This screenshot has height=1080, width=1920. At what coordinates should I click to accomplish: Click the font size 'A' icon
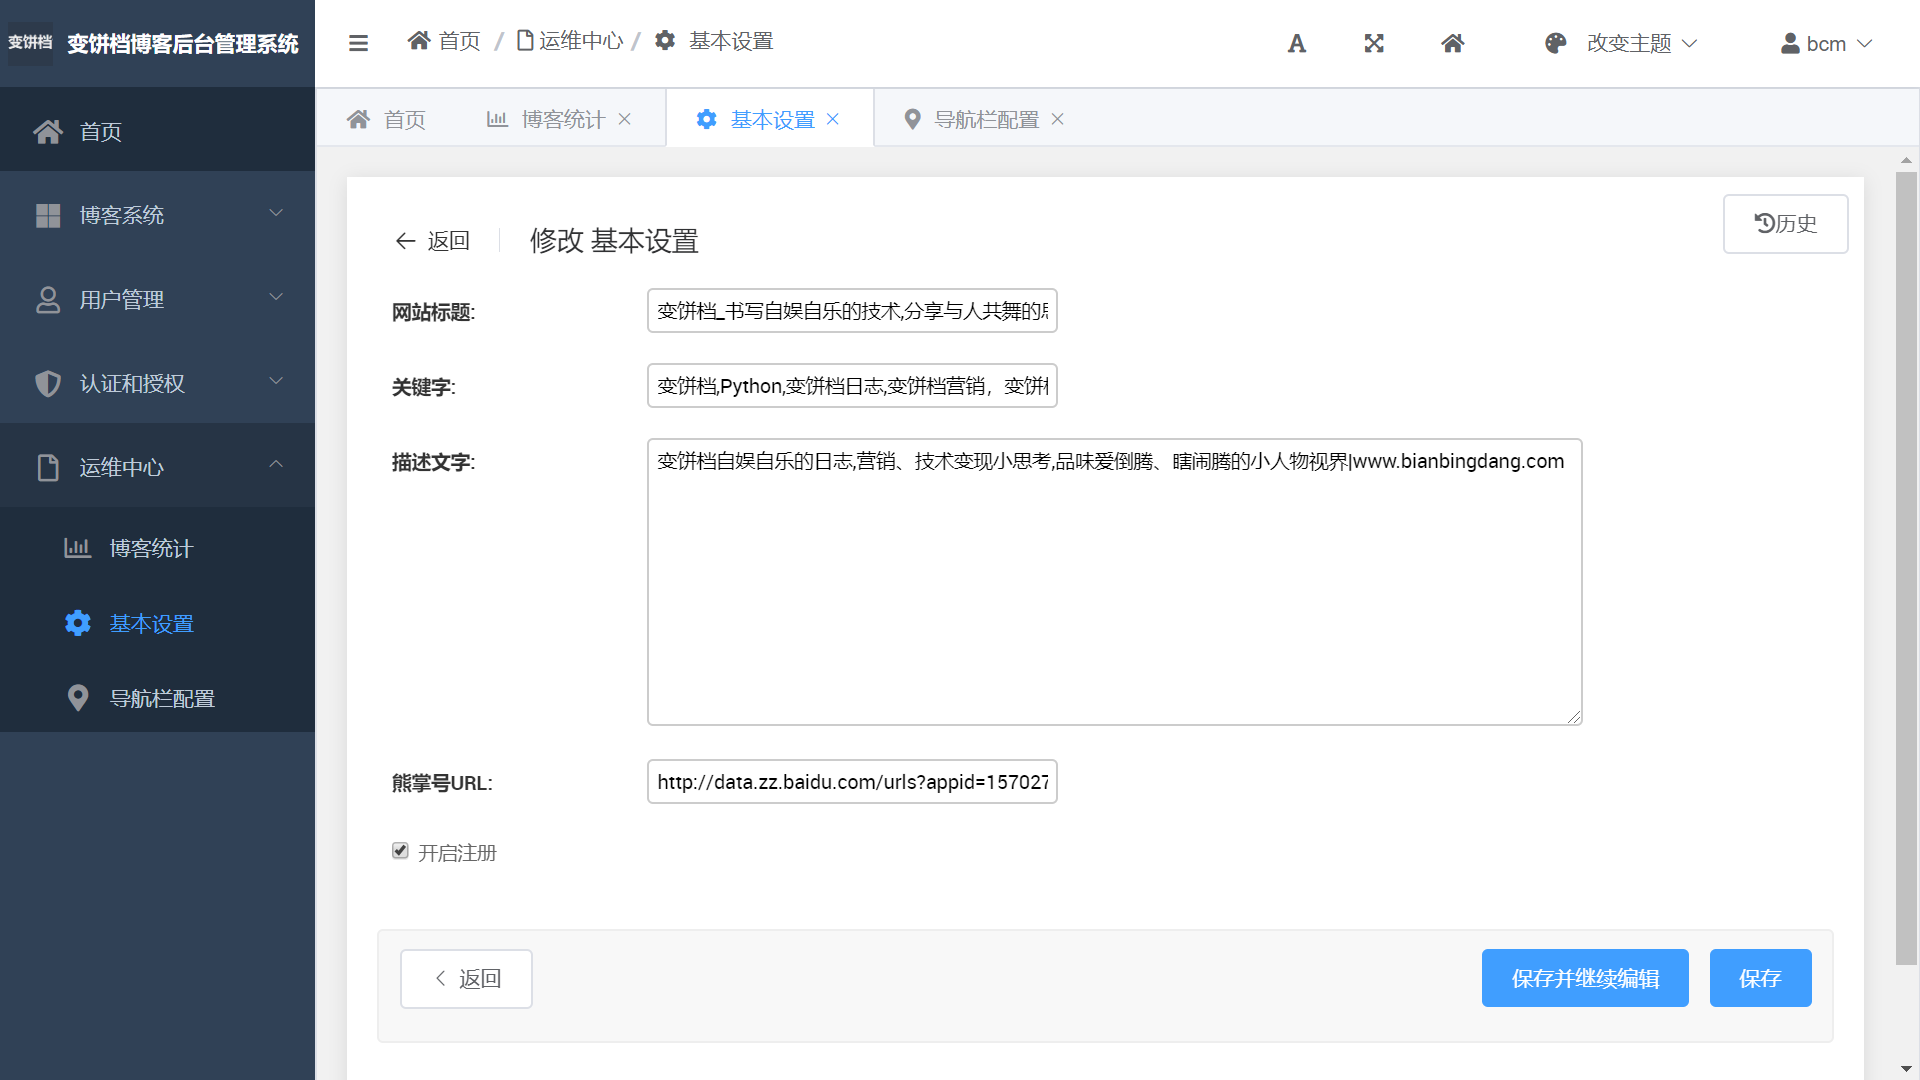(1297, 43)
